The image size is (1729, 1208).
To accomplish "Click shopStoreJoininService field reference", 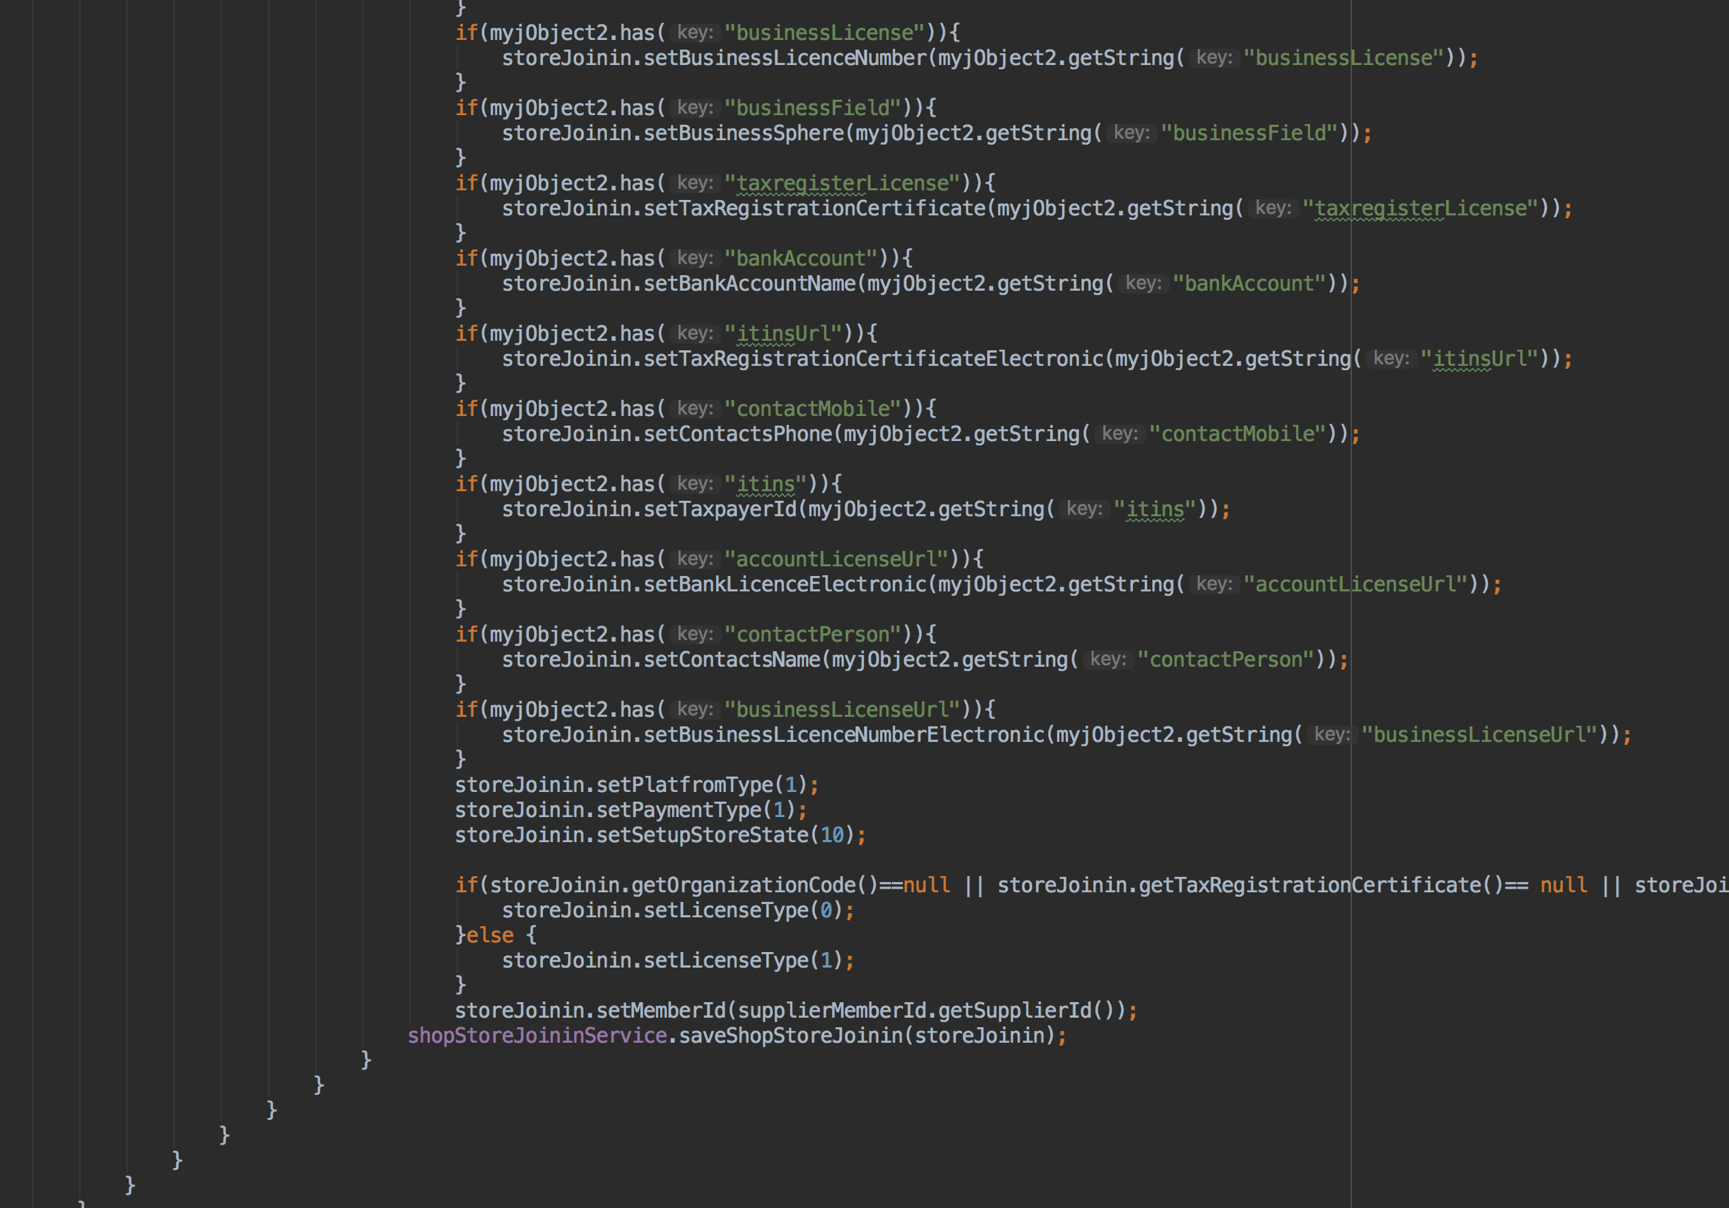I will (537, 1036).
